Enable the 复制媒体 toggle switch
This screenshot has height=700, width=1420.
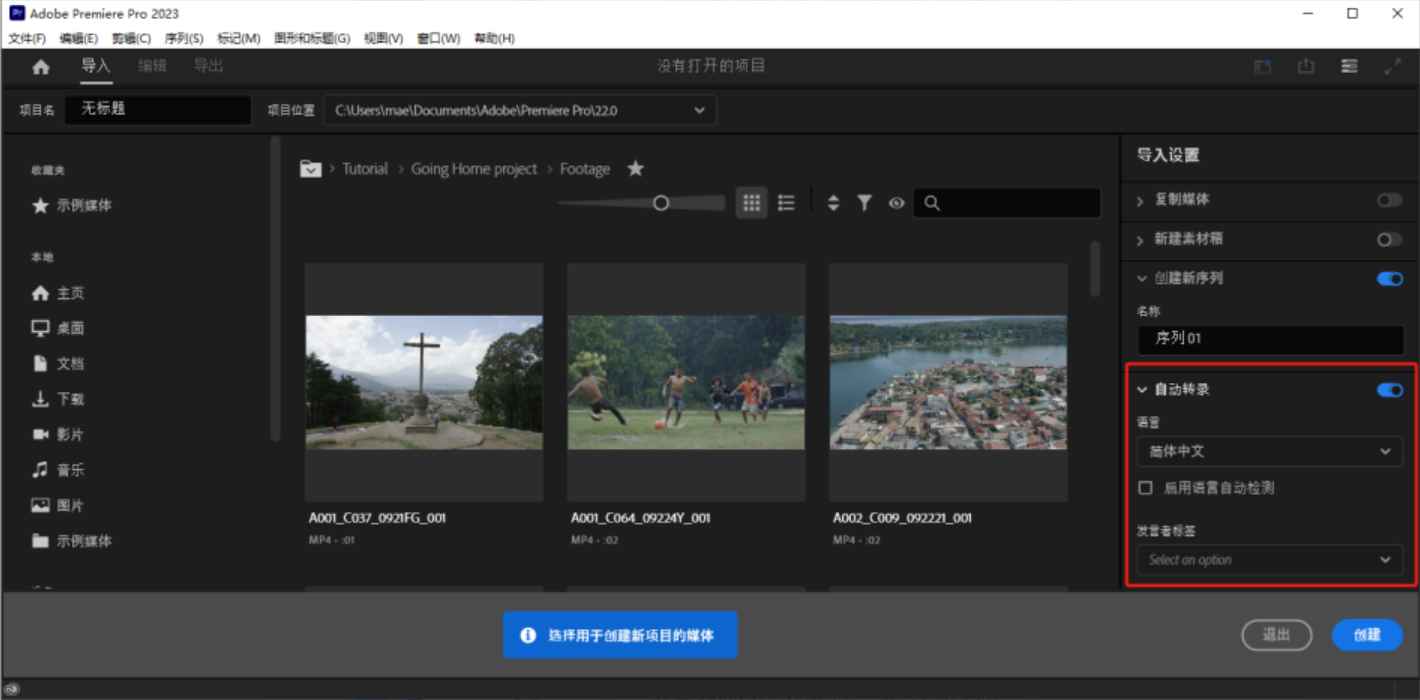(1388, 200)
